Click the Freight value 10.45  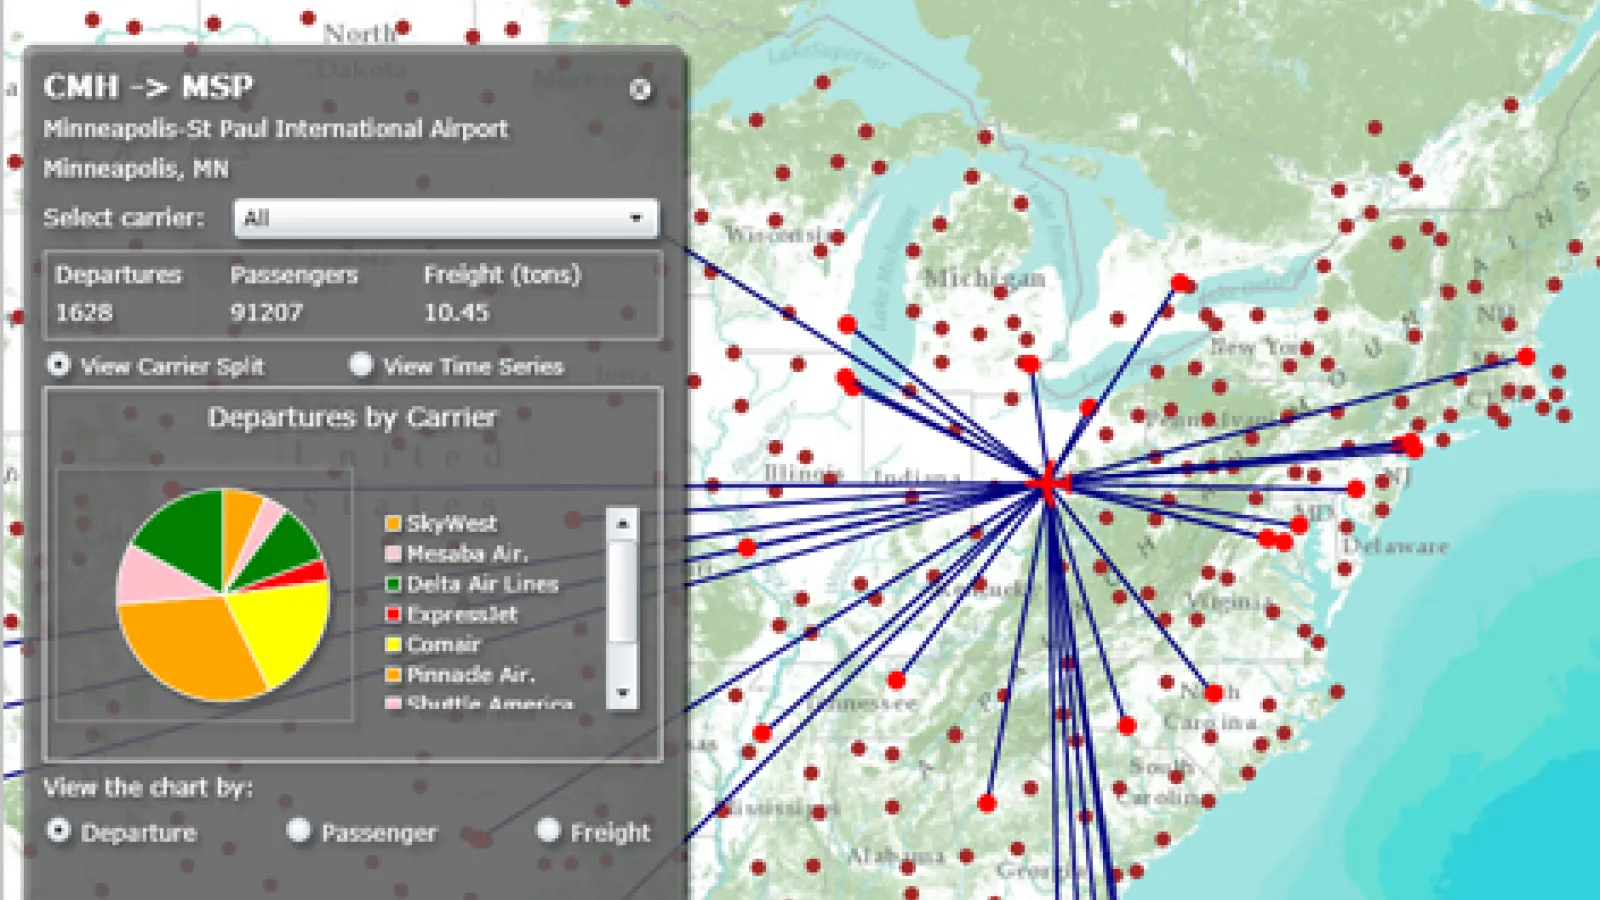tap(456, 313)
